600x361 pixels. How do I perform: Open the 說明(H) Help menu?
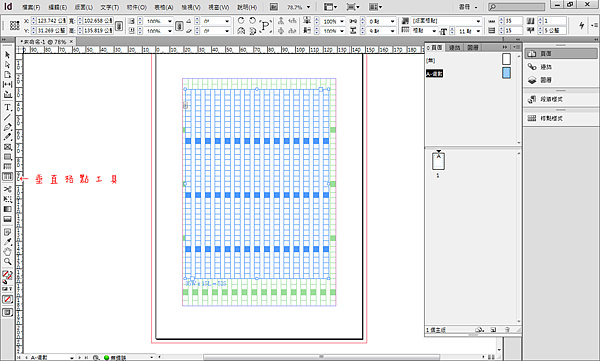pyautogui.click(x=247, y=7)
